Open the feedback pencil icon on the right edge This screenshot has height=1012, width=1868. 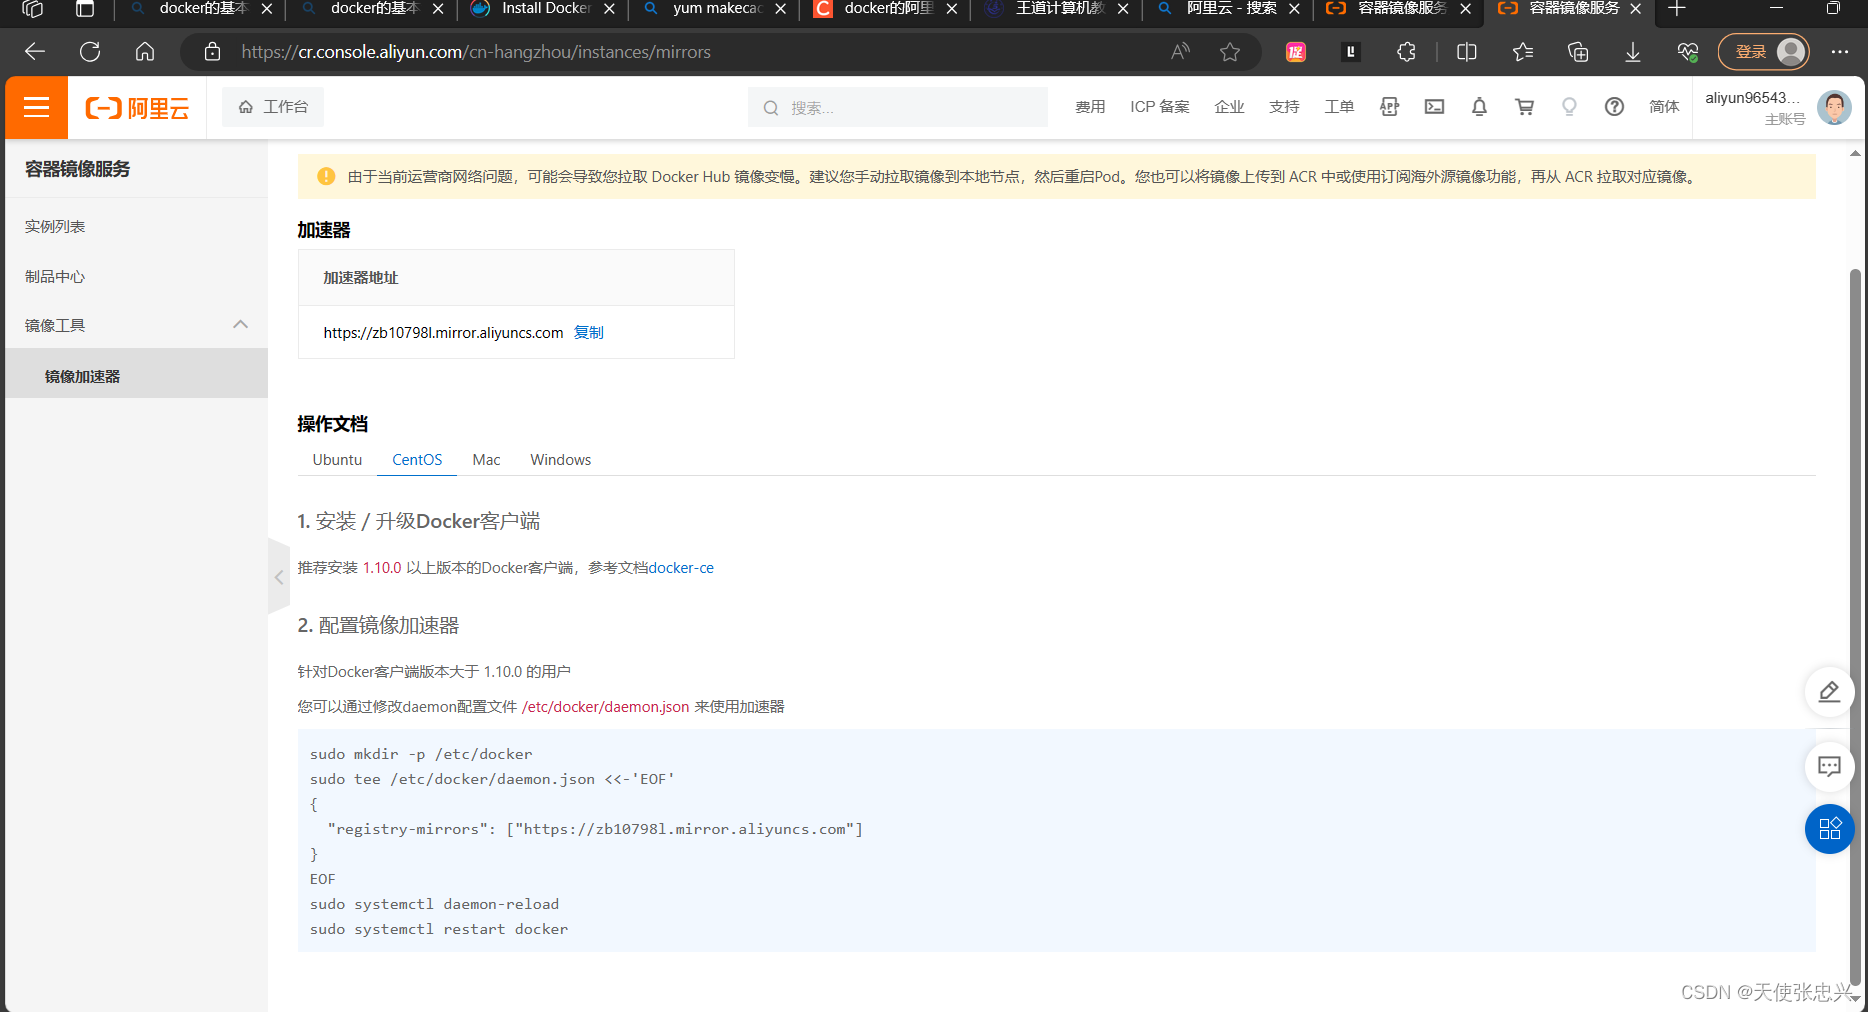click(1829, 692)
